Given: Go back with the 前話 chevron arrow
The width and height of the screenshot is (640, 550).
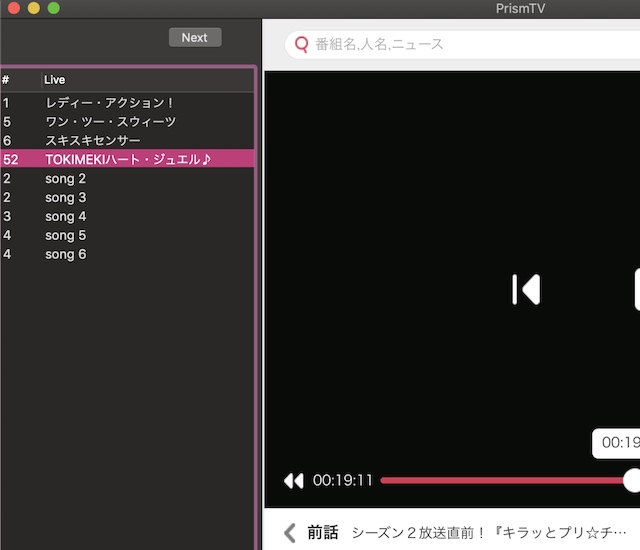Looking at the screenshot, I should 290,532.
